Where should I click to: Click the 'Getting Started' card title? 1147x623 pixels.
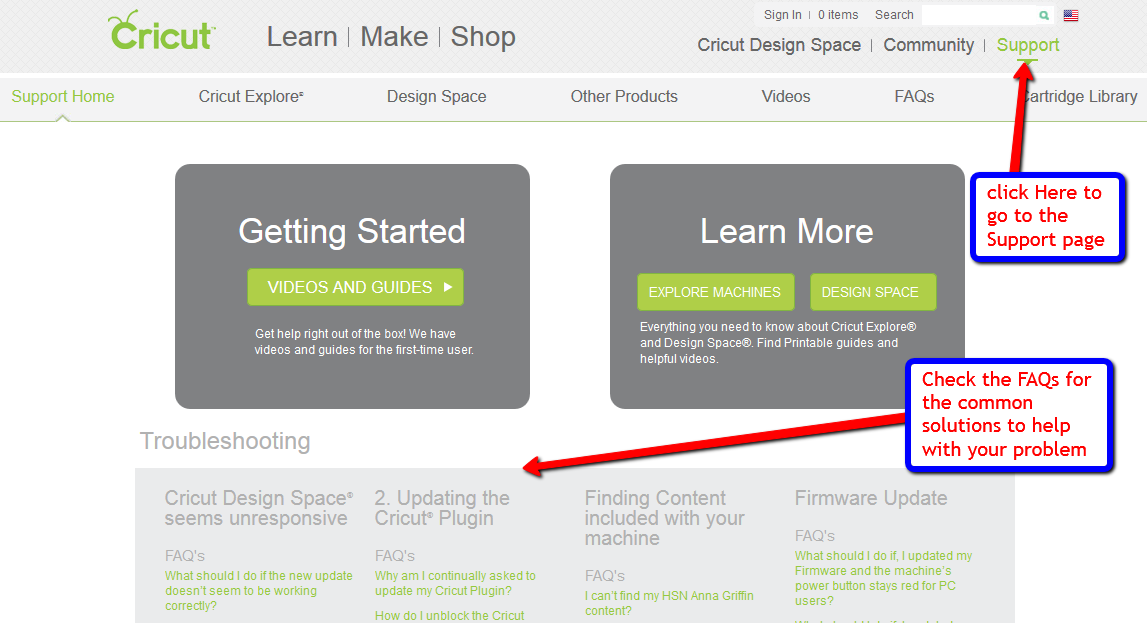click(352, 231)
